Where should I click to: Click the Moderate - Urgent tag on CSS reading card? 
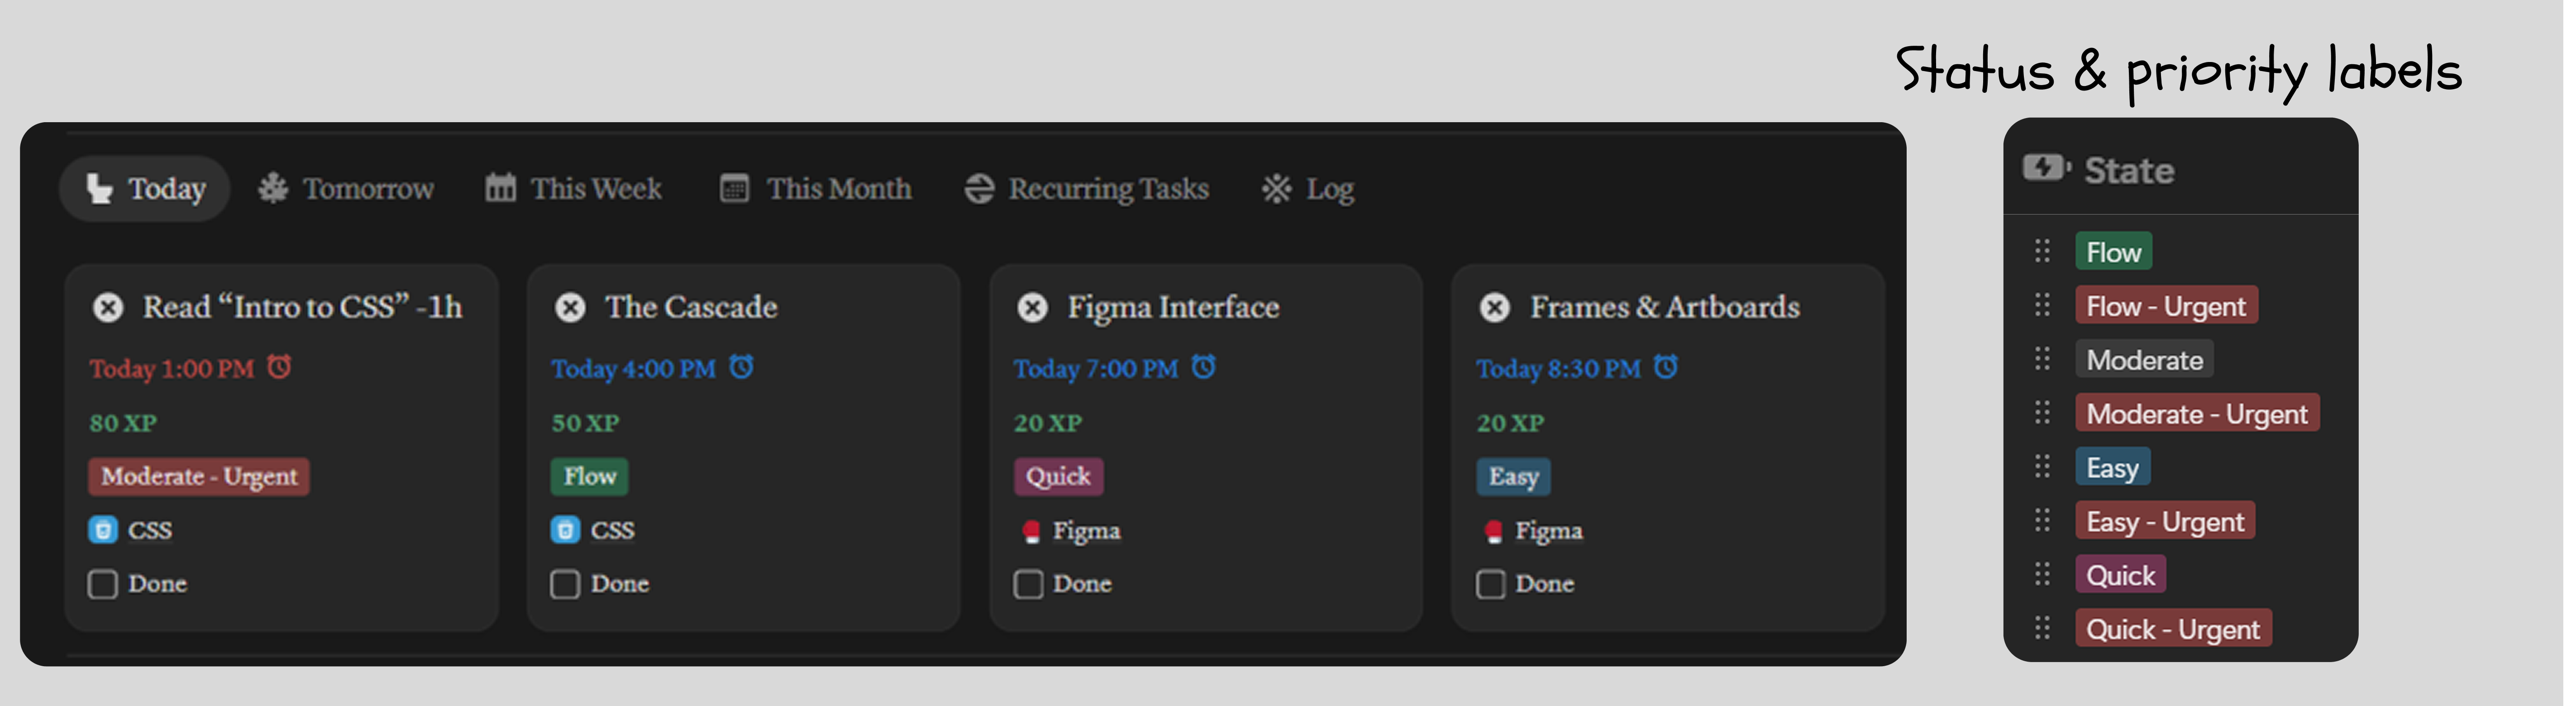coord(199,476)
